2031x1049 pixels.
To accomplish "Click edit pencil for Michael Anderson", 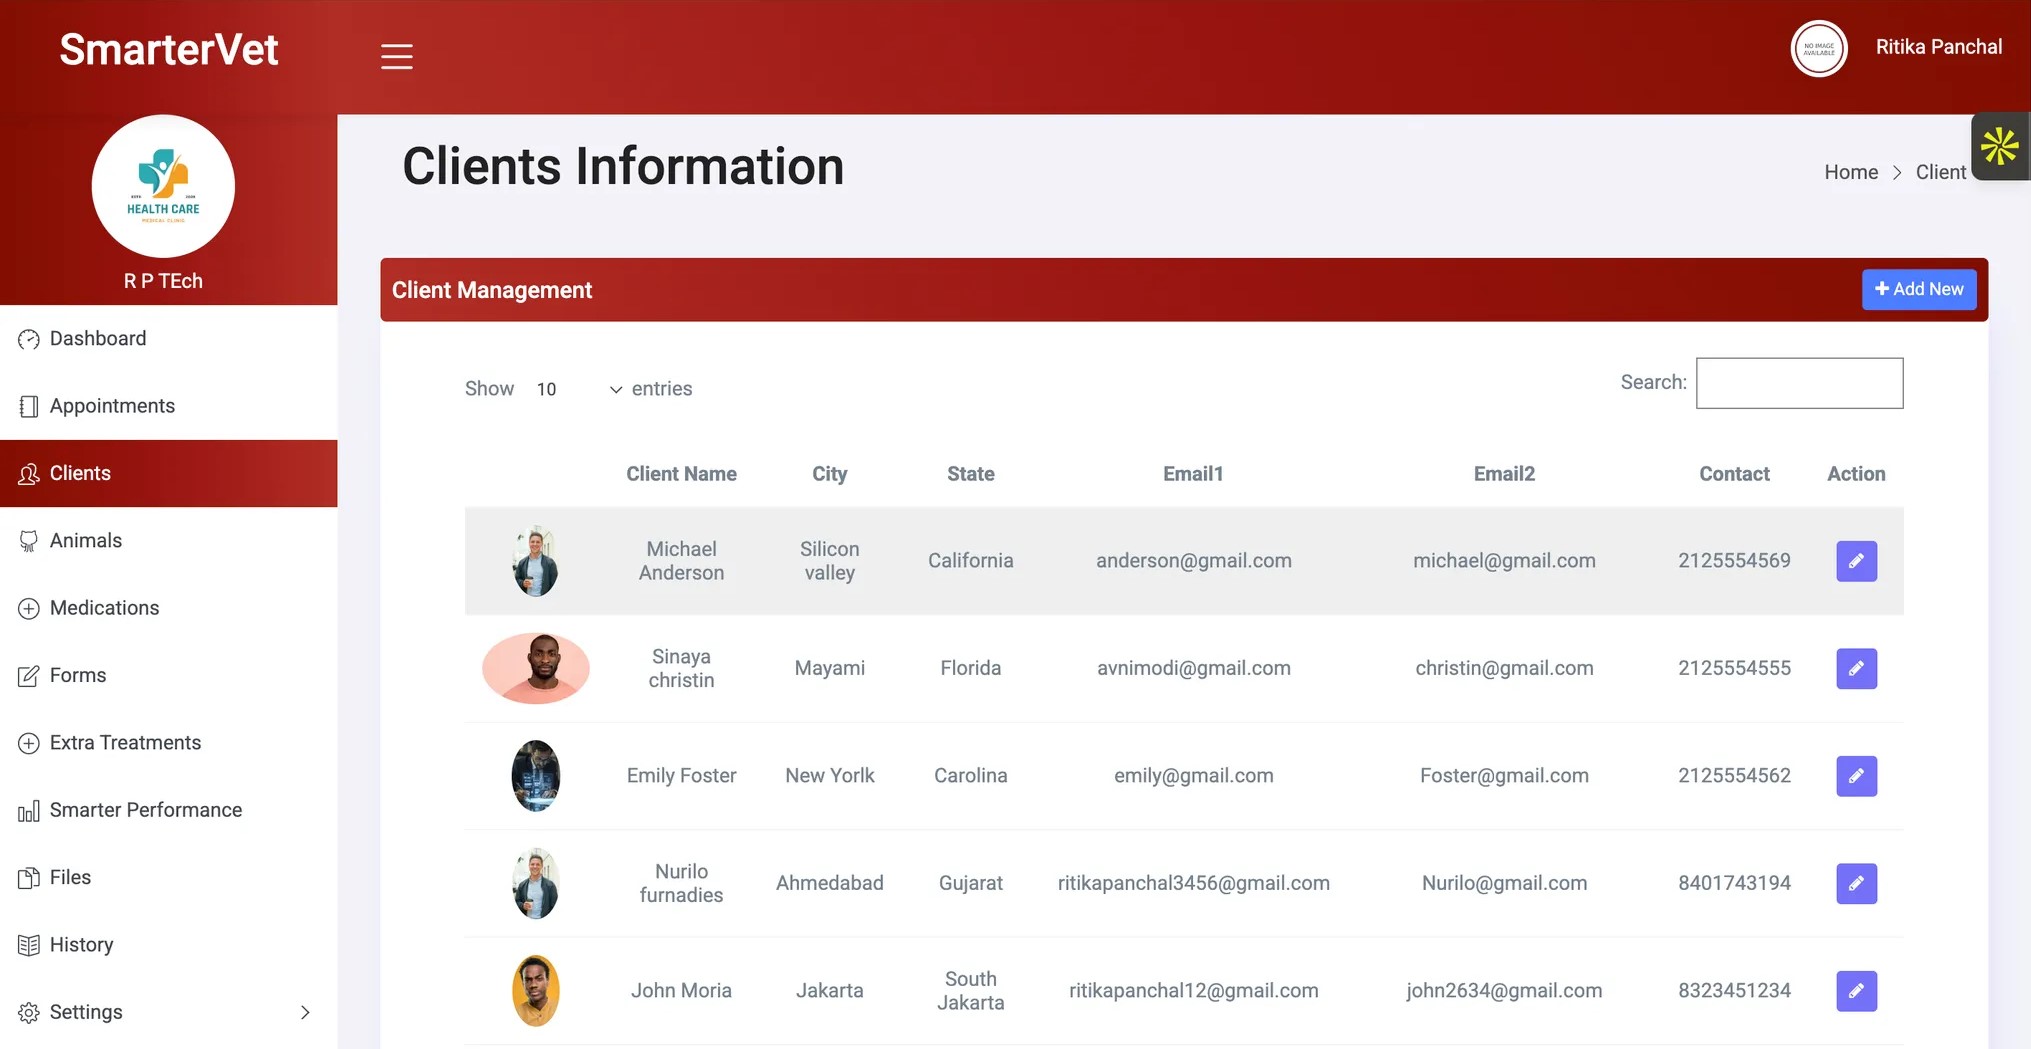I will [x=1856, y=561].
